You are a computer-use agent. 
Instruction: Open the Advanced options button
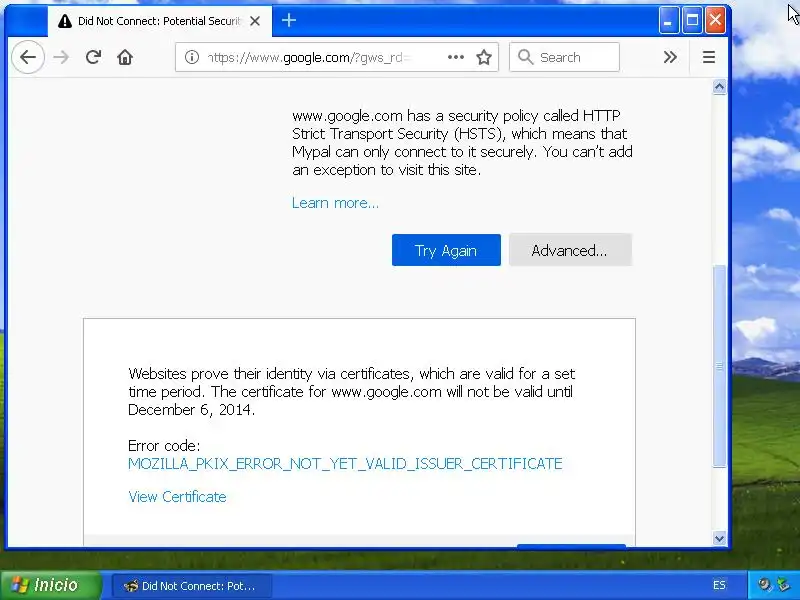tap(570, 250)
